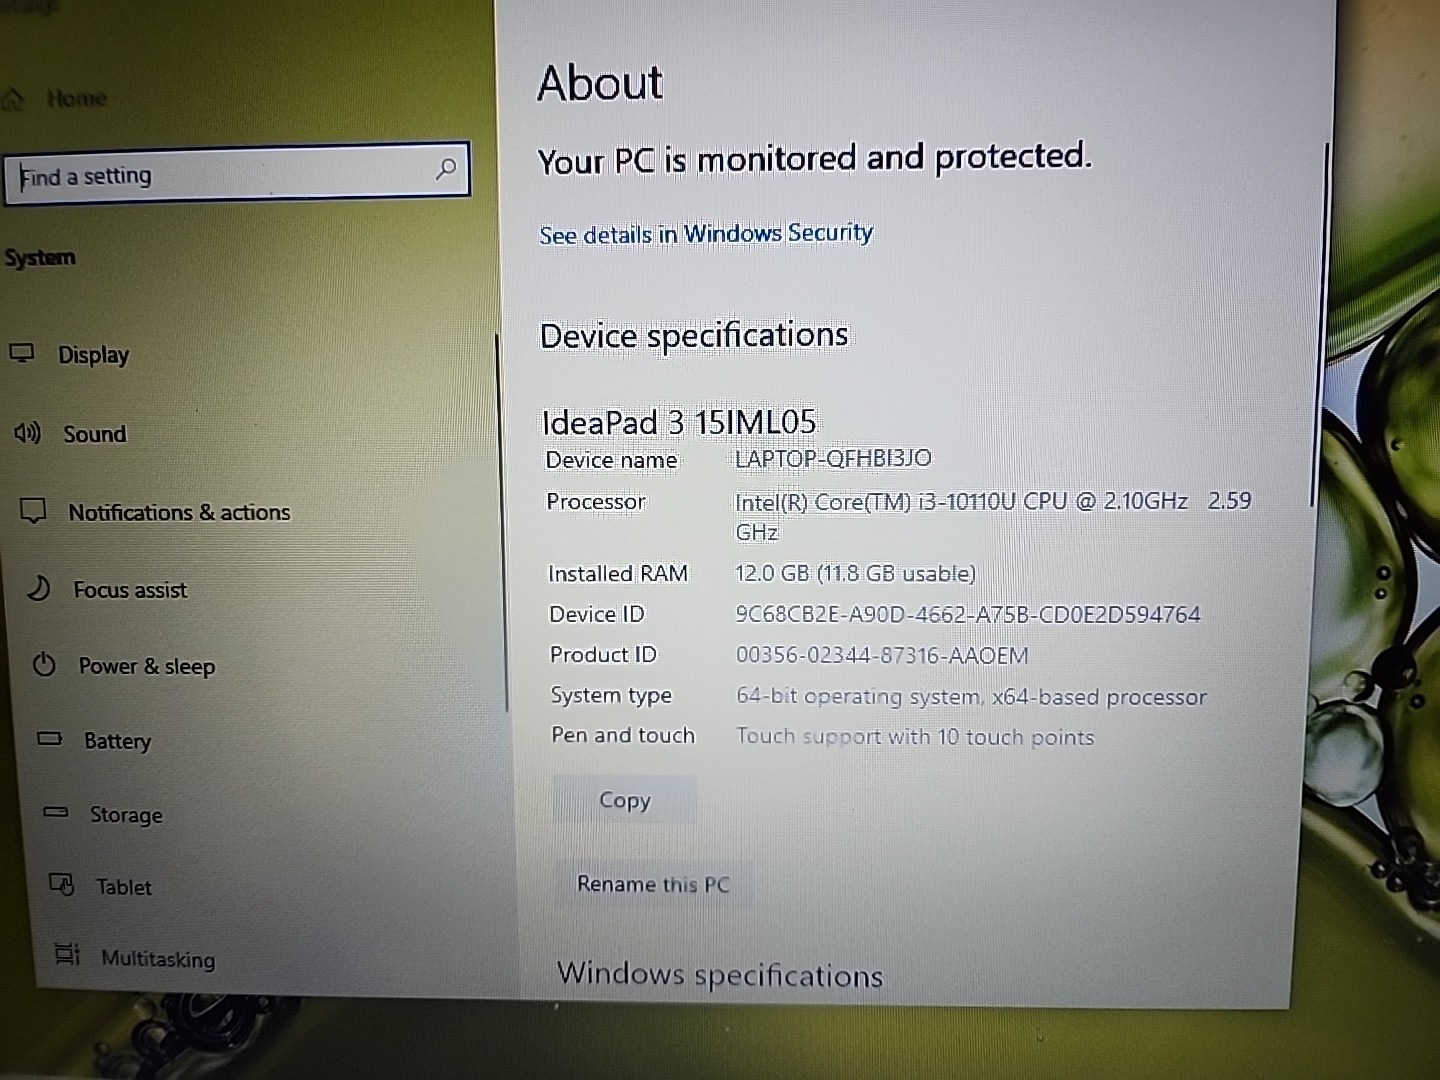Select Focus assist in sidebar
The height and width of the screenshot is (1080, 1440).
click(130, 590)
